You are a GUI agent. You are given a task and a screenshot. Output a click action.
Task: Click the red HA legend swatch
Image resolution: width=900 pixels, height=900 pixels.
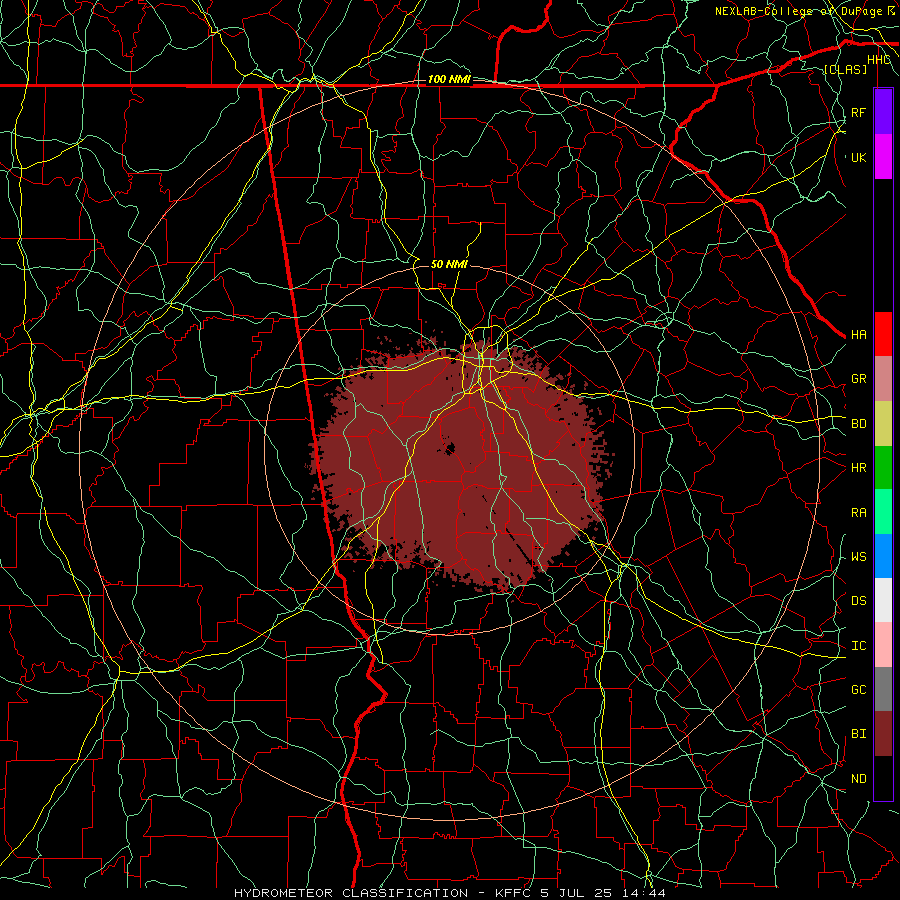coord(883,334)
